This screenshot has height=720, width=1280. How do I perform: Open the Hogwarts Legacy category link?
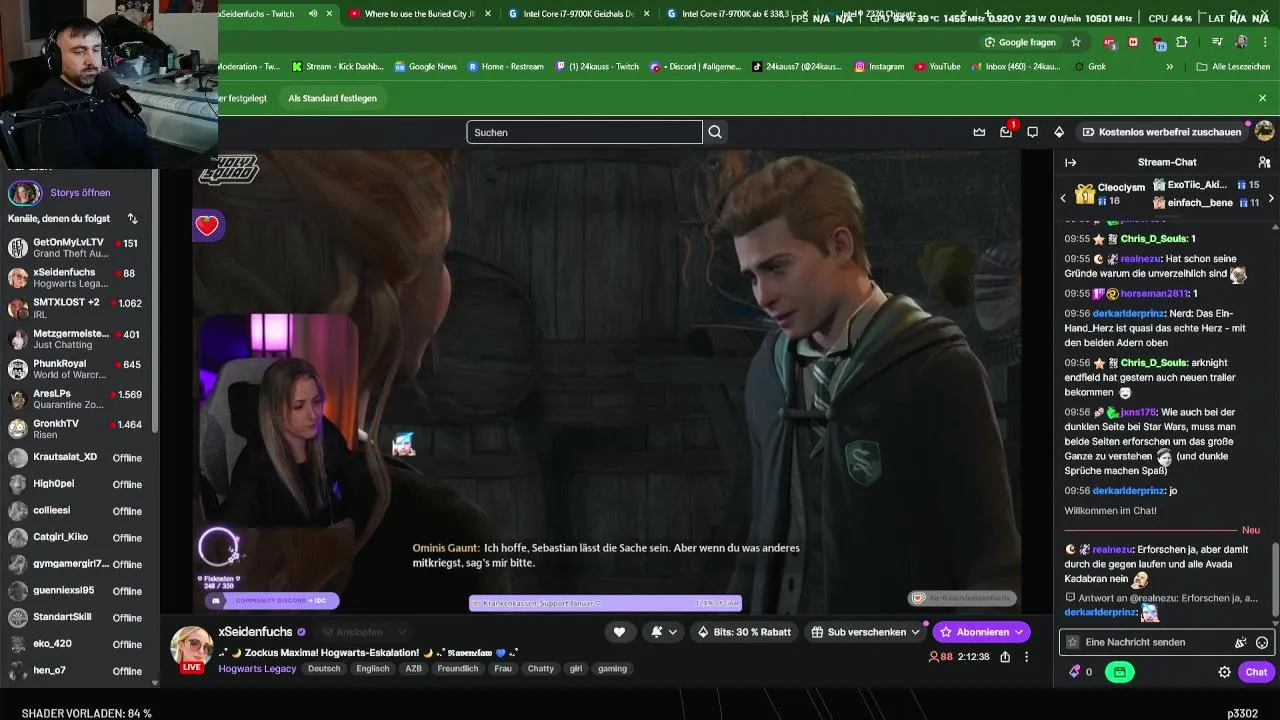point(257,668)
